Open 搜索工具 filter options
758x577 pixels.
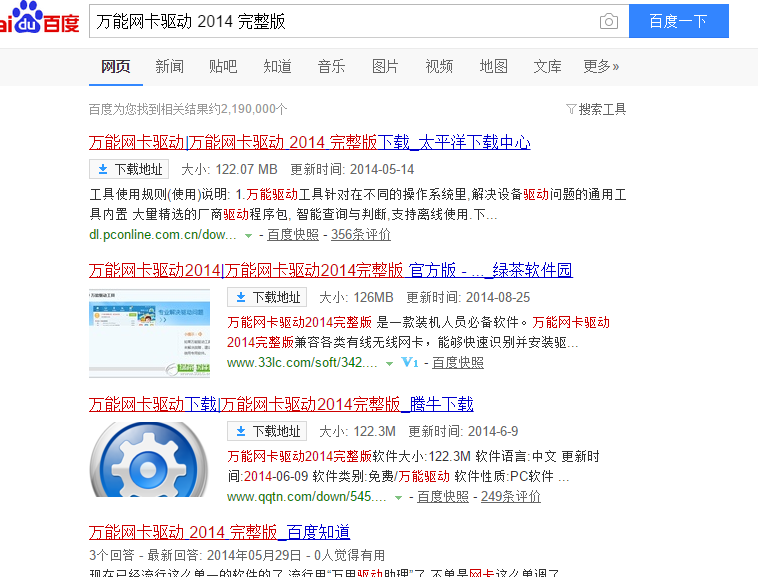click(596, 109)
